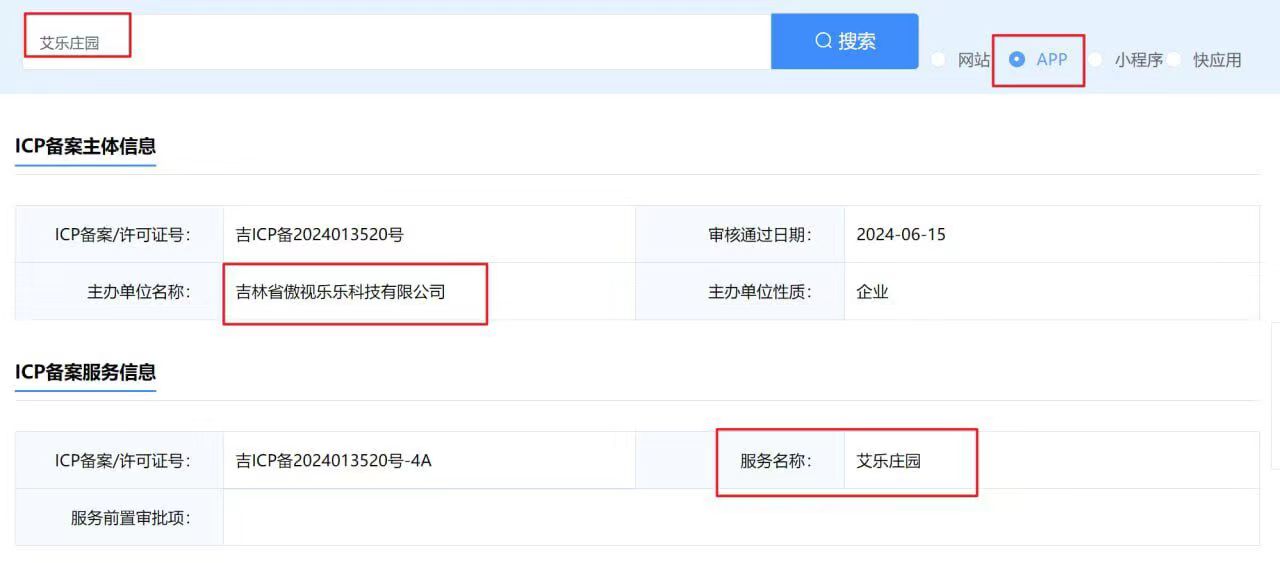This screenshot has width=1280, height=563.
Task: Click service name value 艾乐庄园
Action: point(888,461)
